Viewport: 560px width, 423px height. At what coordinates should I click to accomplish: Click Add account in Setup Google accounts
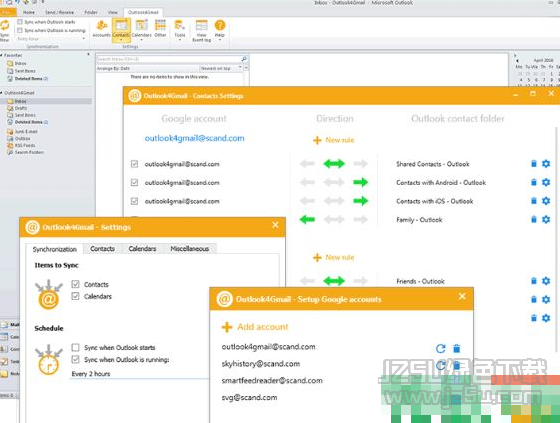[255, 327]
